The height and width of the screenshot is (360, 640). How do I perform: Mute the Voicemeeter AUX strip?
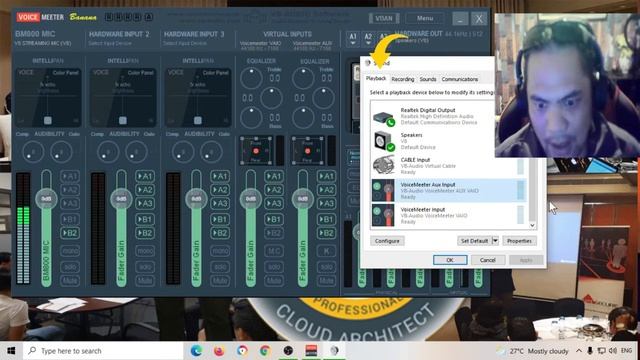(x=326, y=280)
